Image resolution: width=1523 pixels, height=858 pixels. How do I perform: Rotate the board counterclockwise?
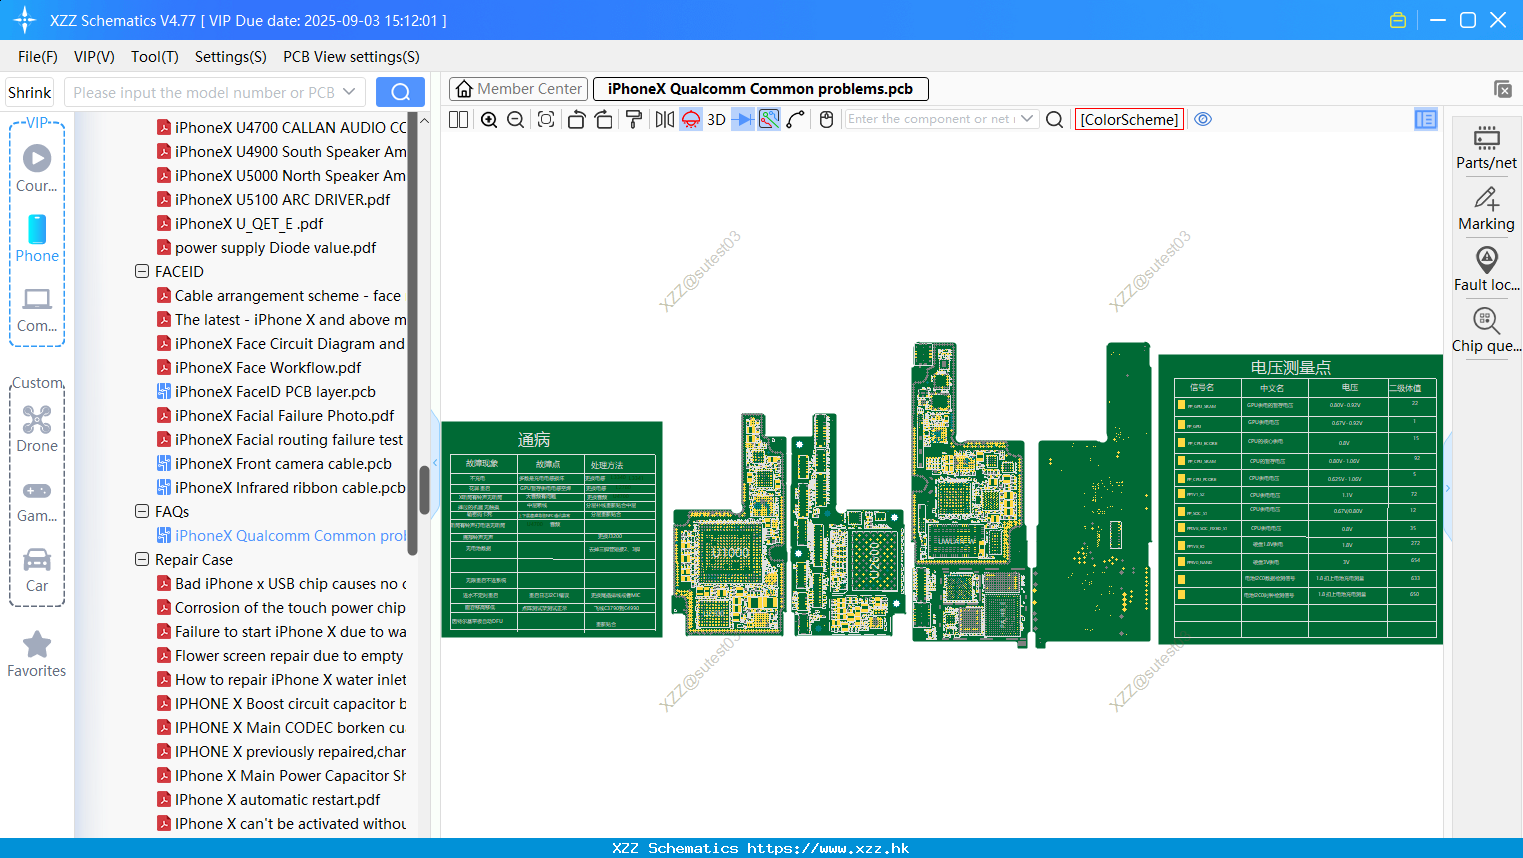pyautogui.click(x=576, y=119)
